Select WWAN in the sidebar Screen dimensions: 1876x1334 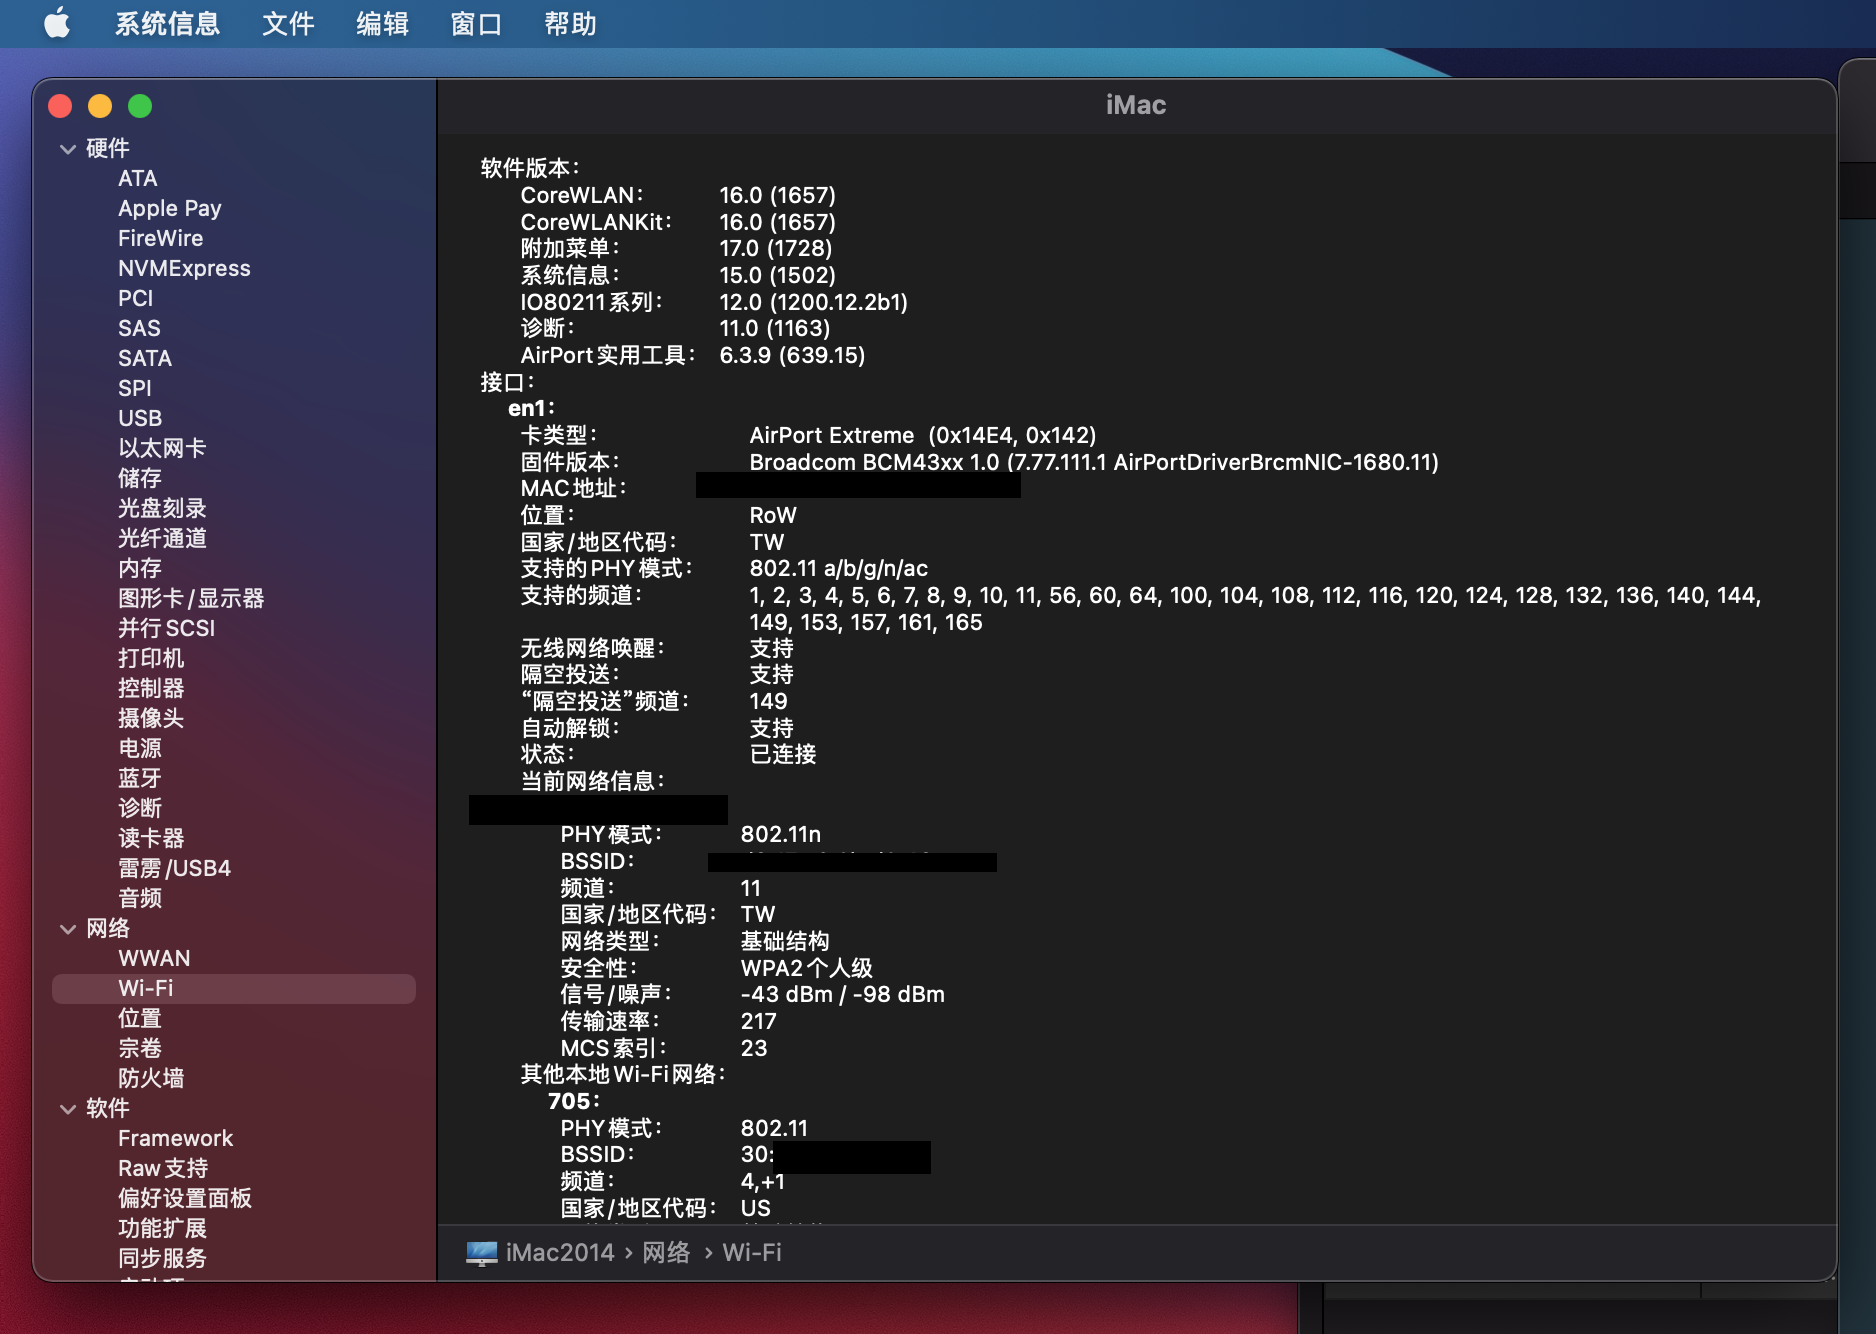[x=154, y=959]
